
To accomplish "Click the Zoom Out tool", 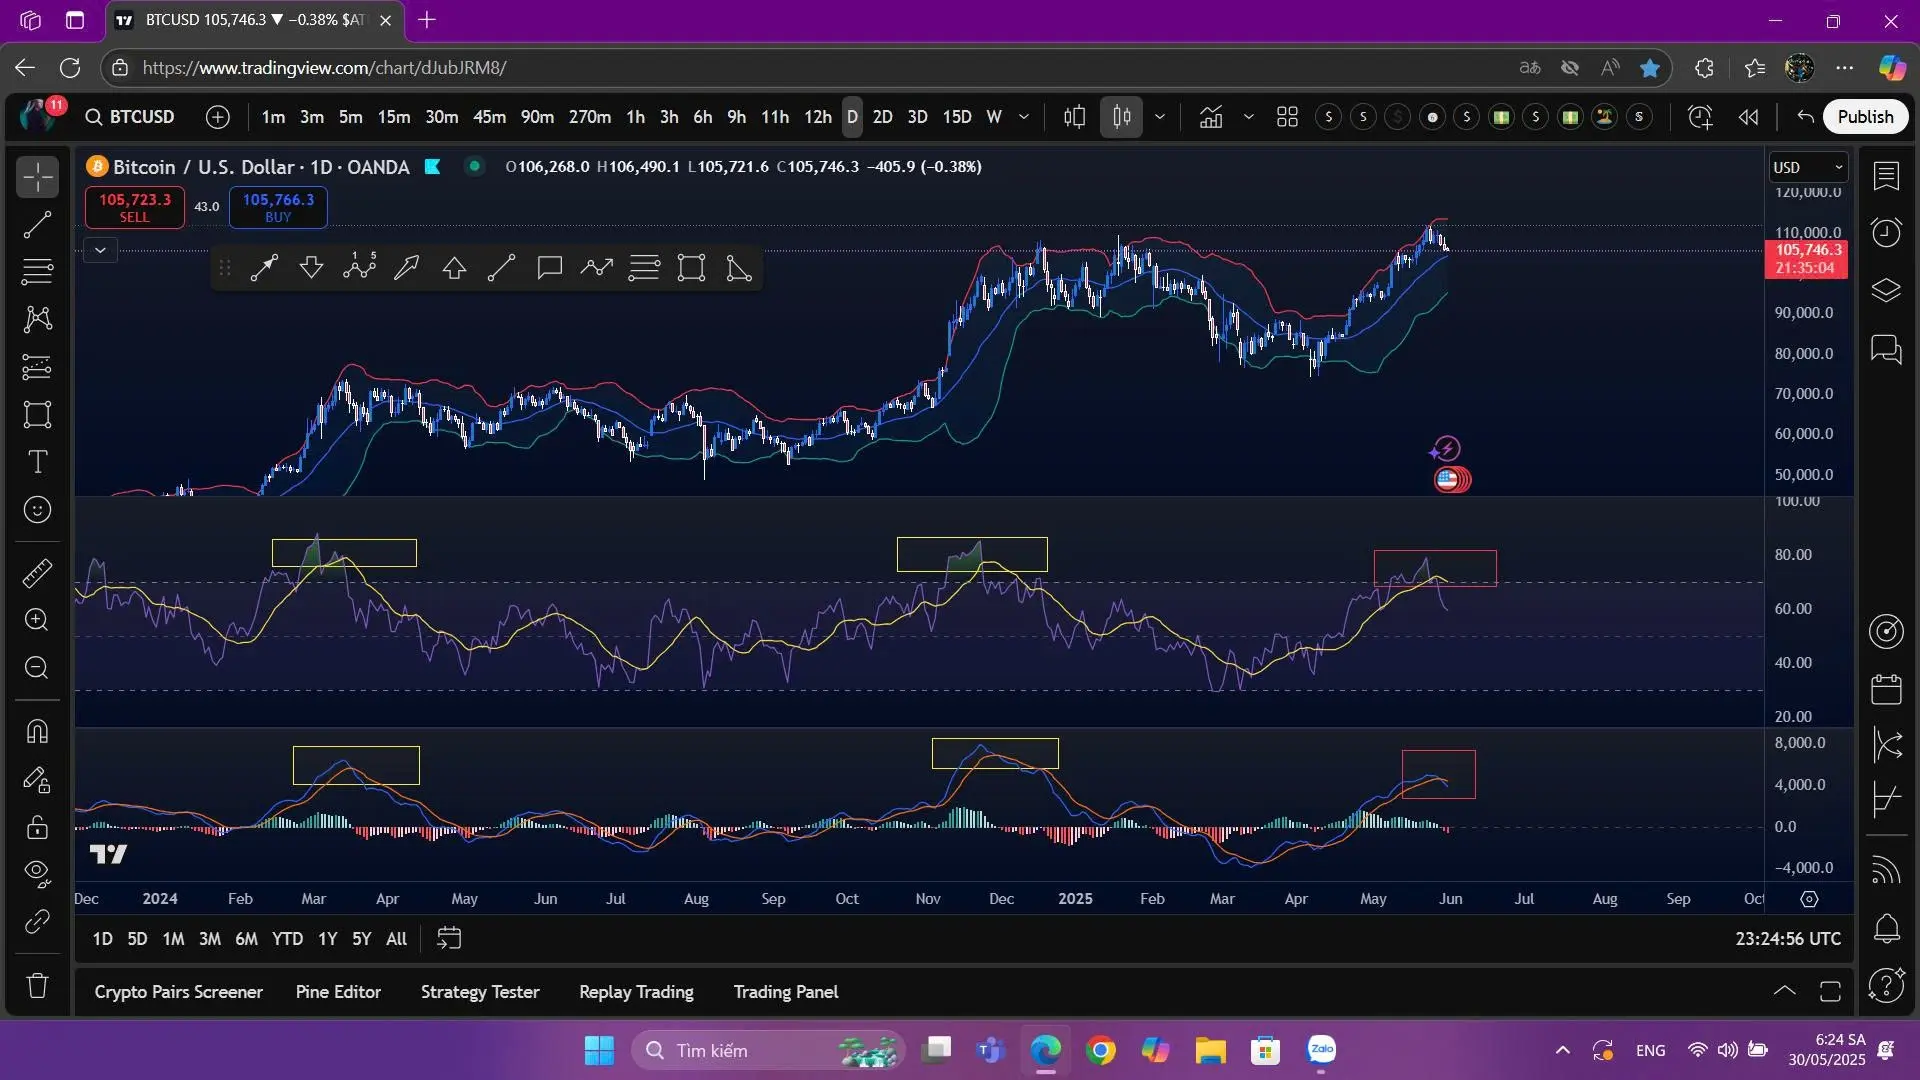I will [37, 668].
